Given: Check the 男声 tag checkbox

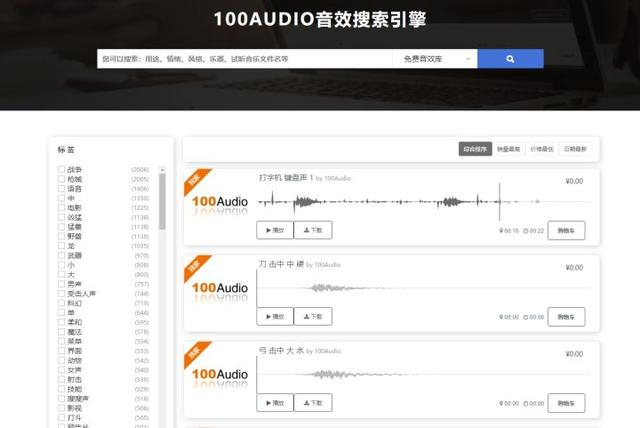Looking at the screenshot, I should coord(61,284).
